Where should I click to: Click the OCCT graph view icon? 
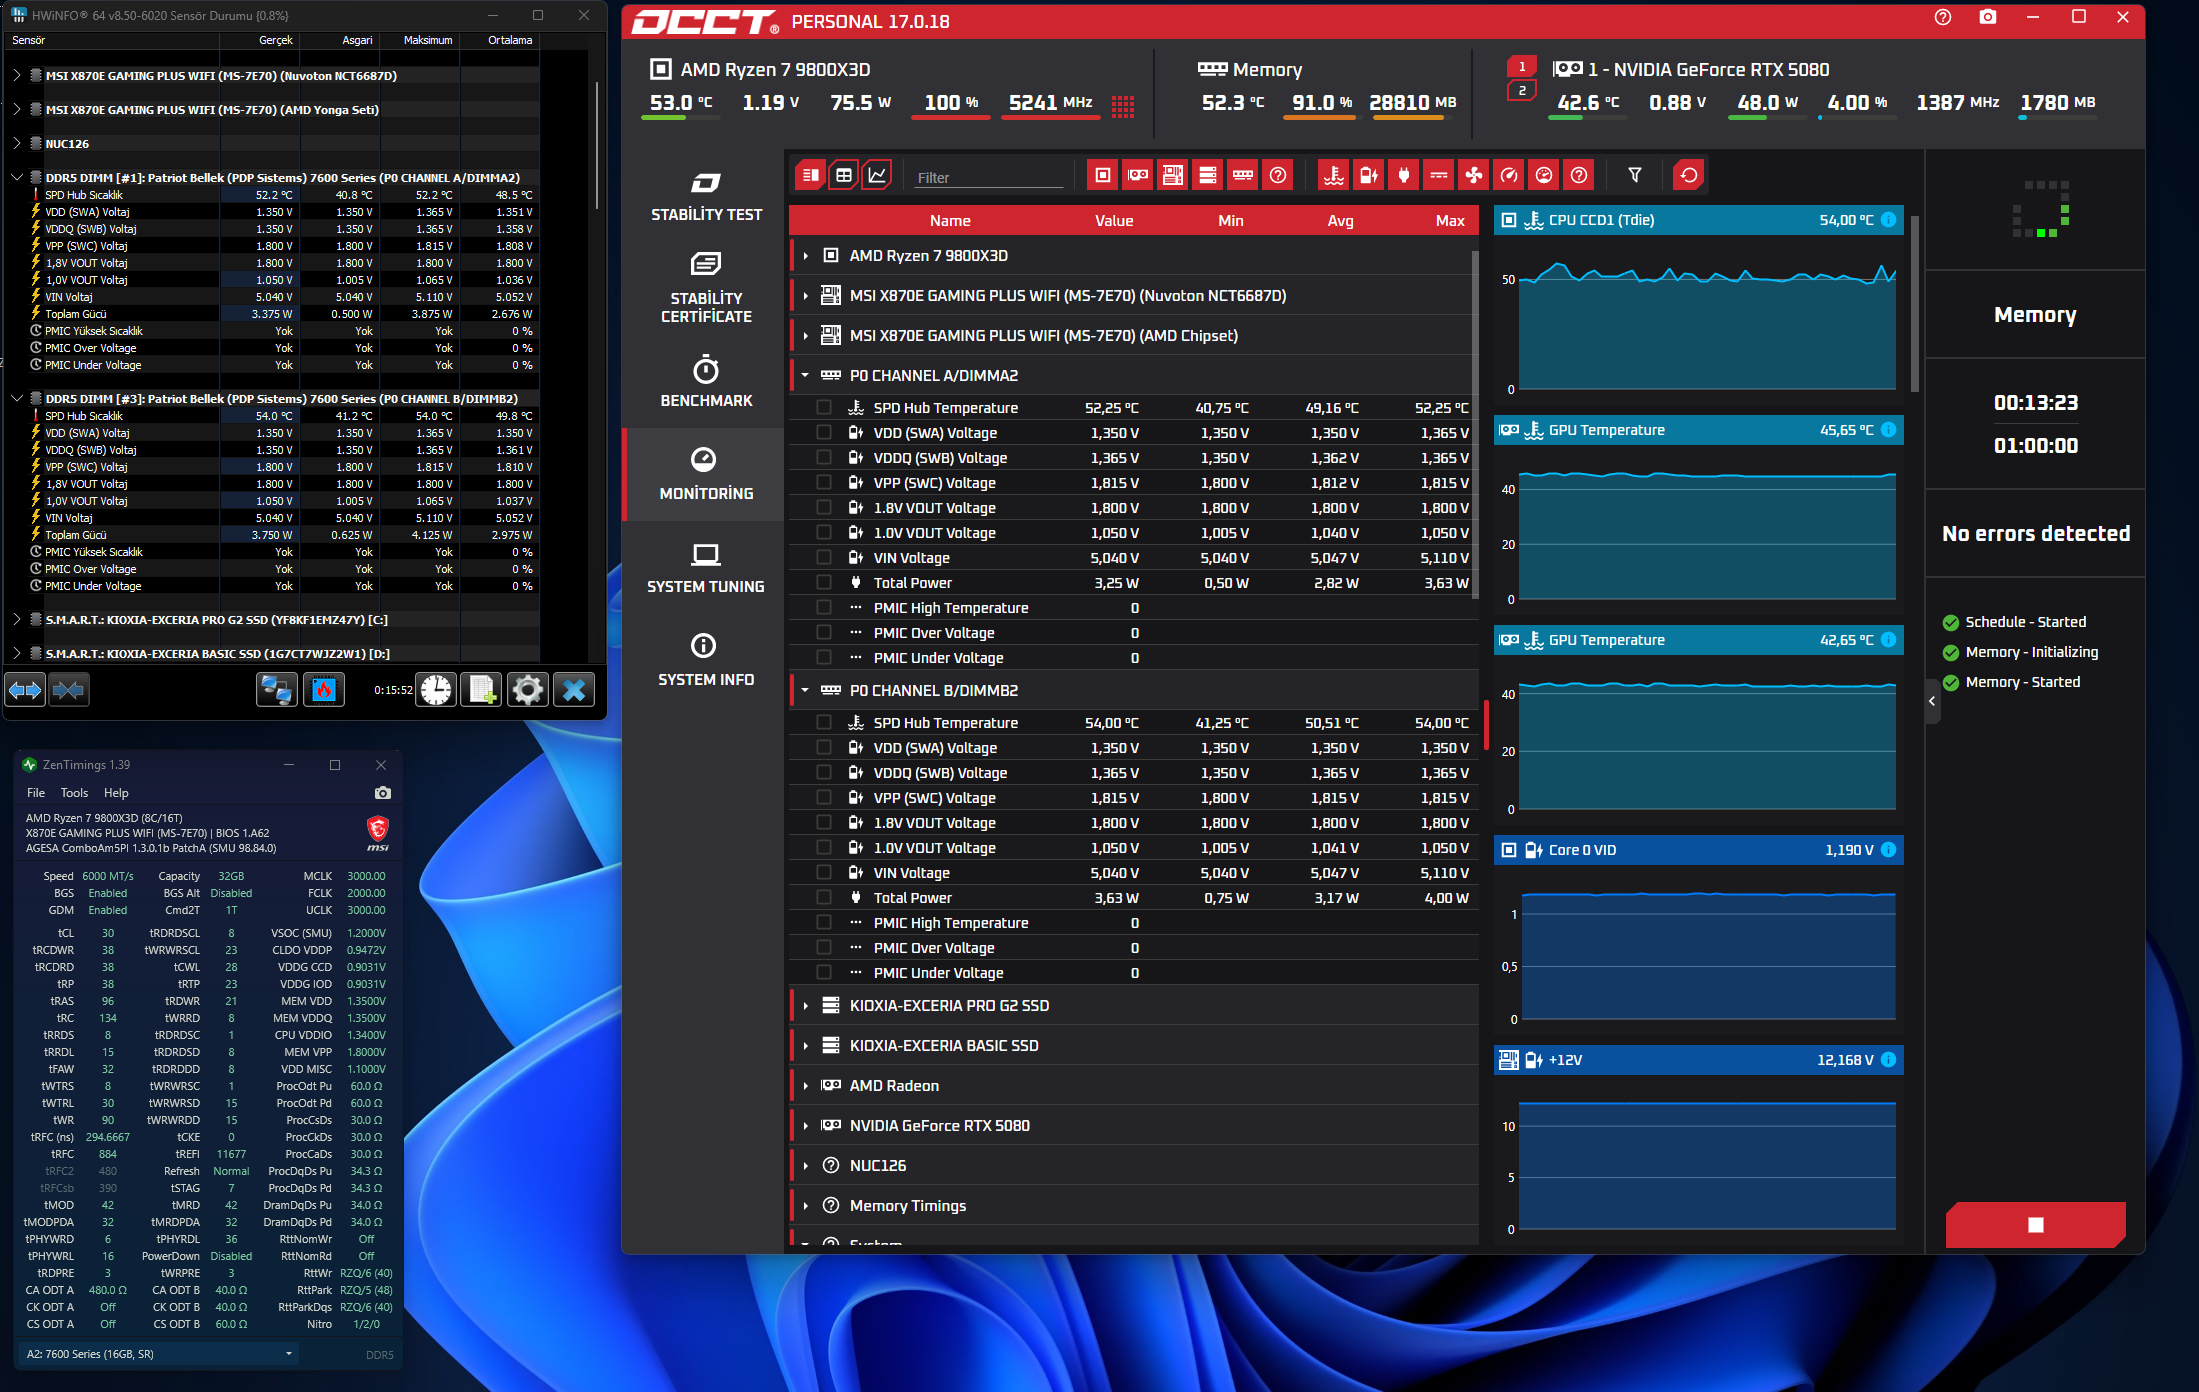[x=877, y=176]
